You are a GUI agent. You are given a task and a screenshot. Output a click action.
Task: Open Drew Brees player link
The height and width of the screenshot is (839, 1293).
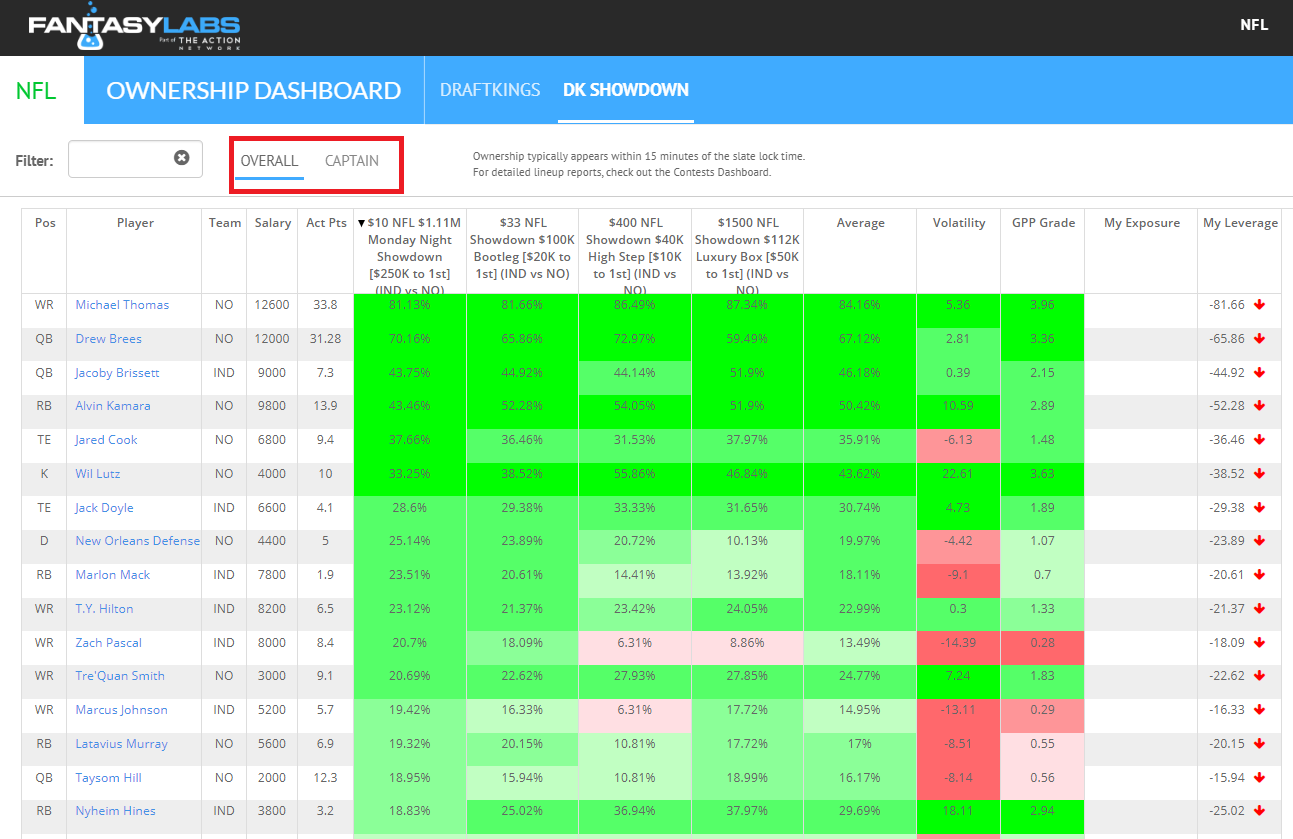pyautogui.click(x=108, y=339)
